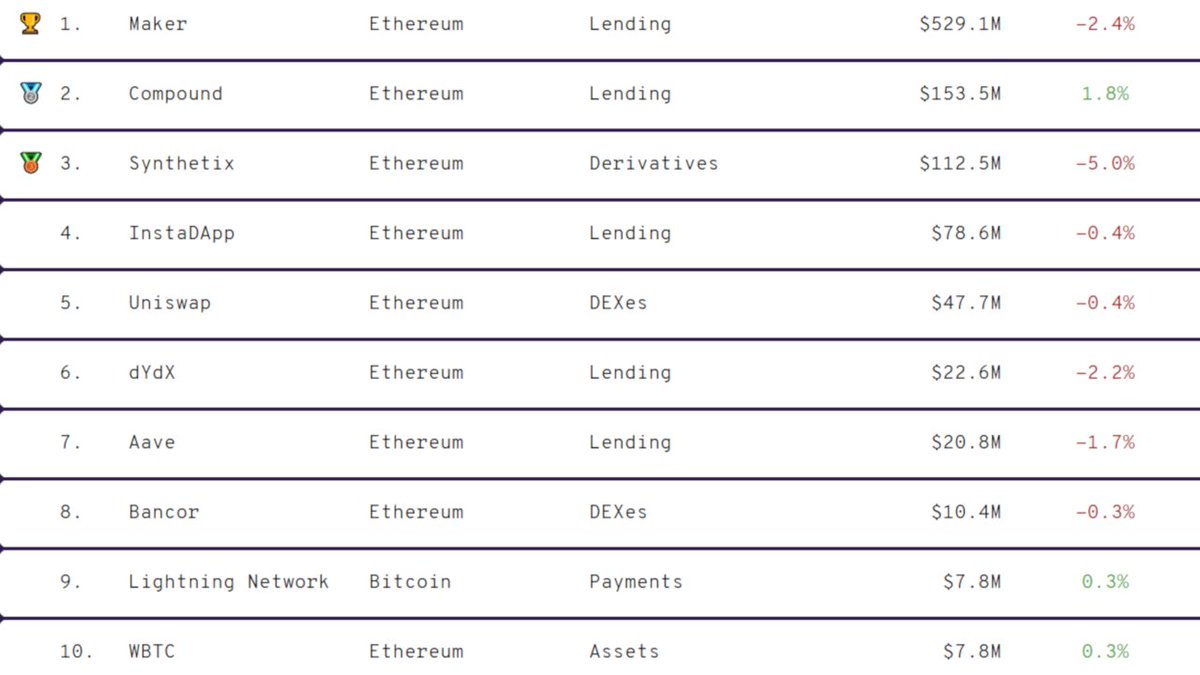
Task: Open the Compound project entry
Action: (x=176, y=94)
